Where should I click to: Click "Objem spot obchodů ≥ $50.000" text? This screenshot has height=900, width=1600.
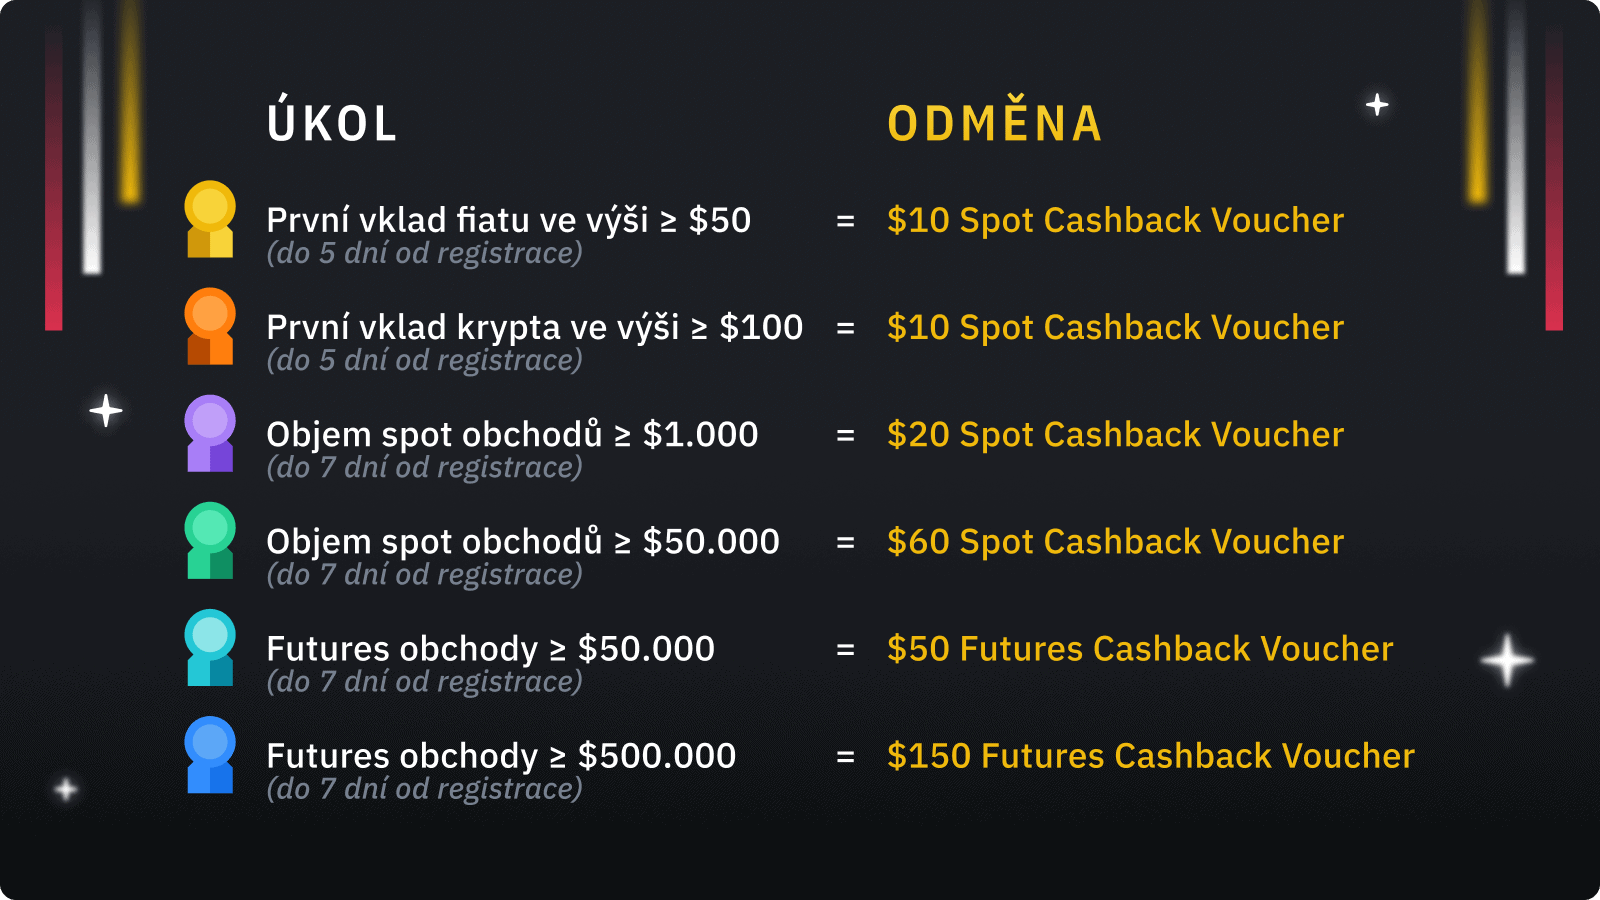[x=523, y=541]
